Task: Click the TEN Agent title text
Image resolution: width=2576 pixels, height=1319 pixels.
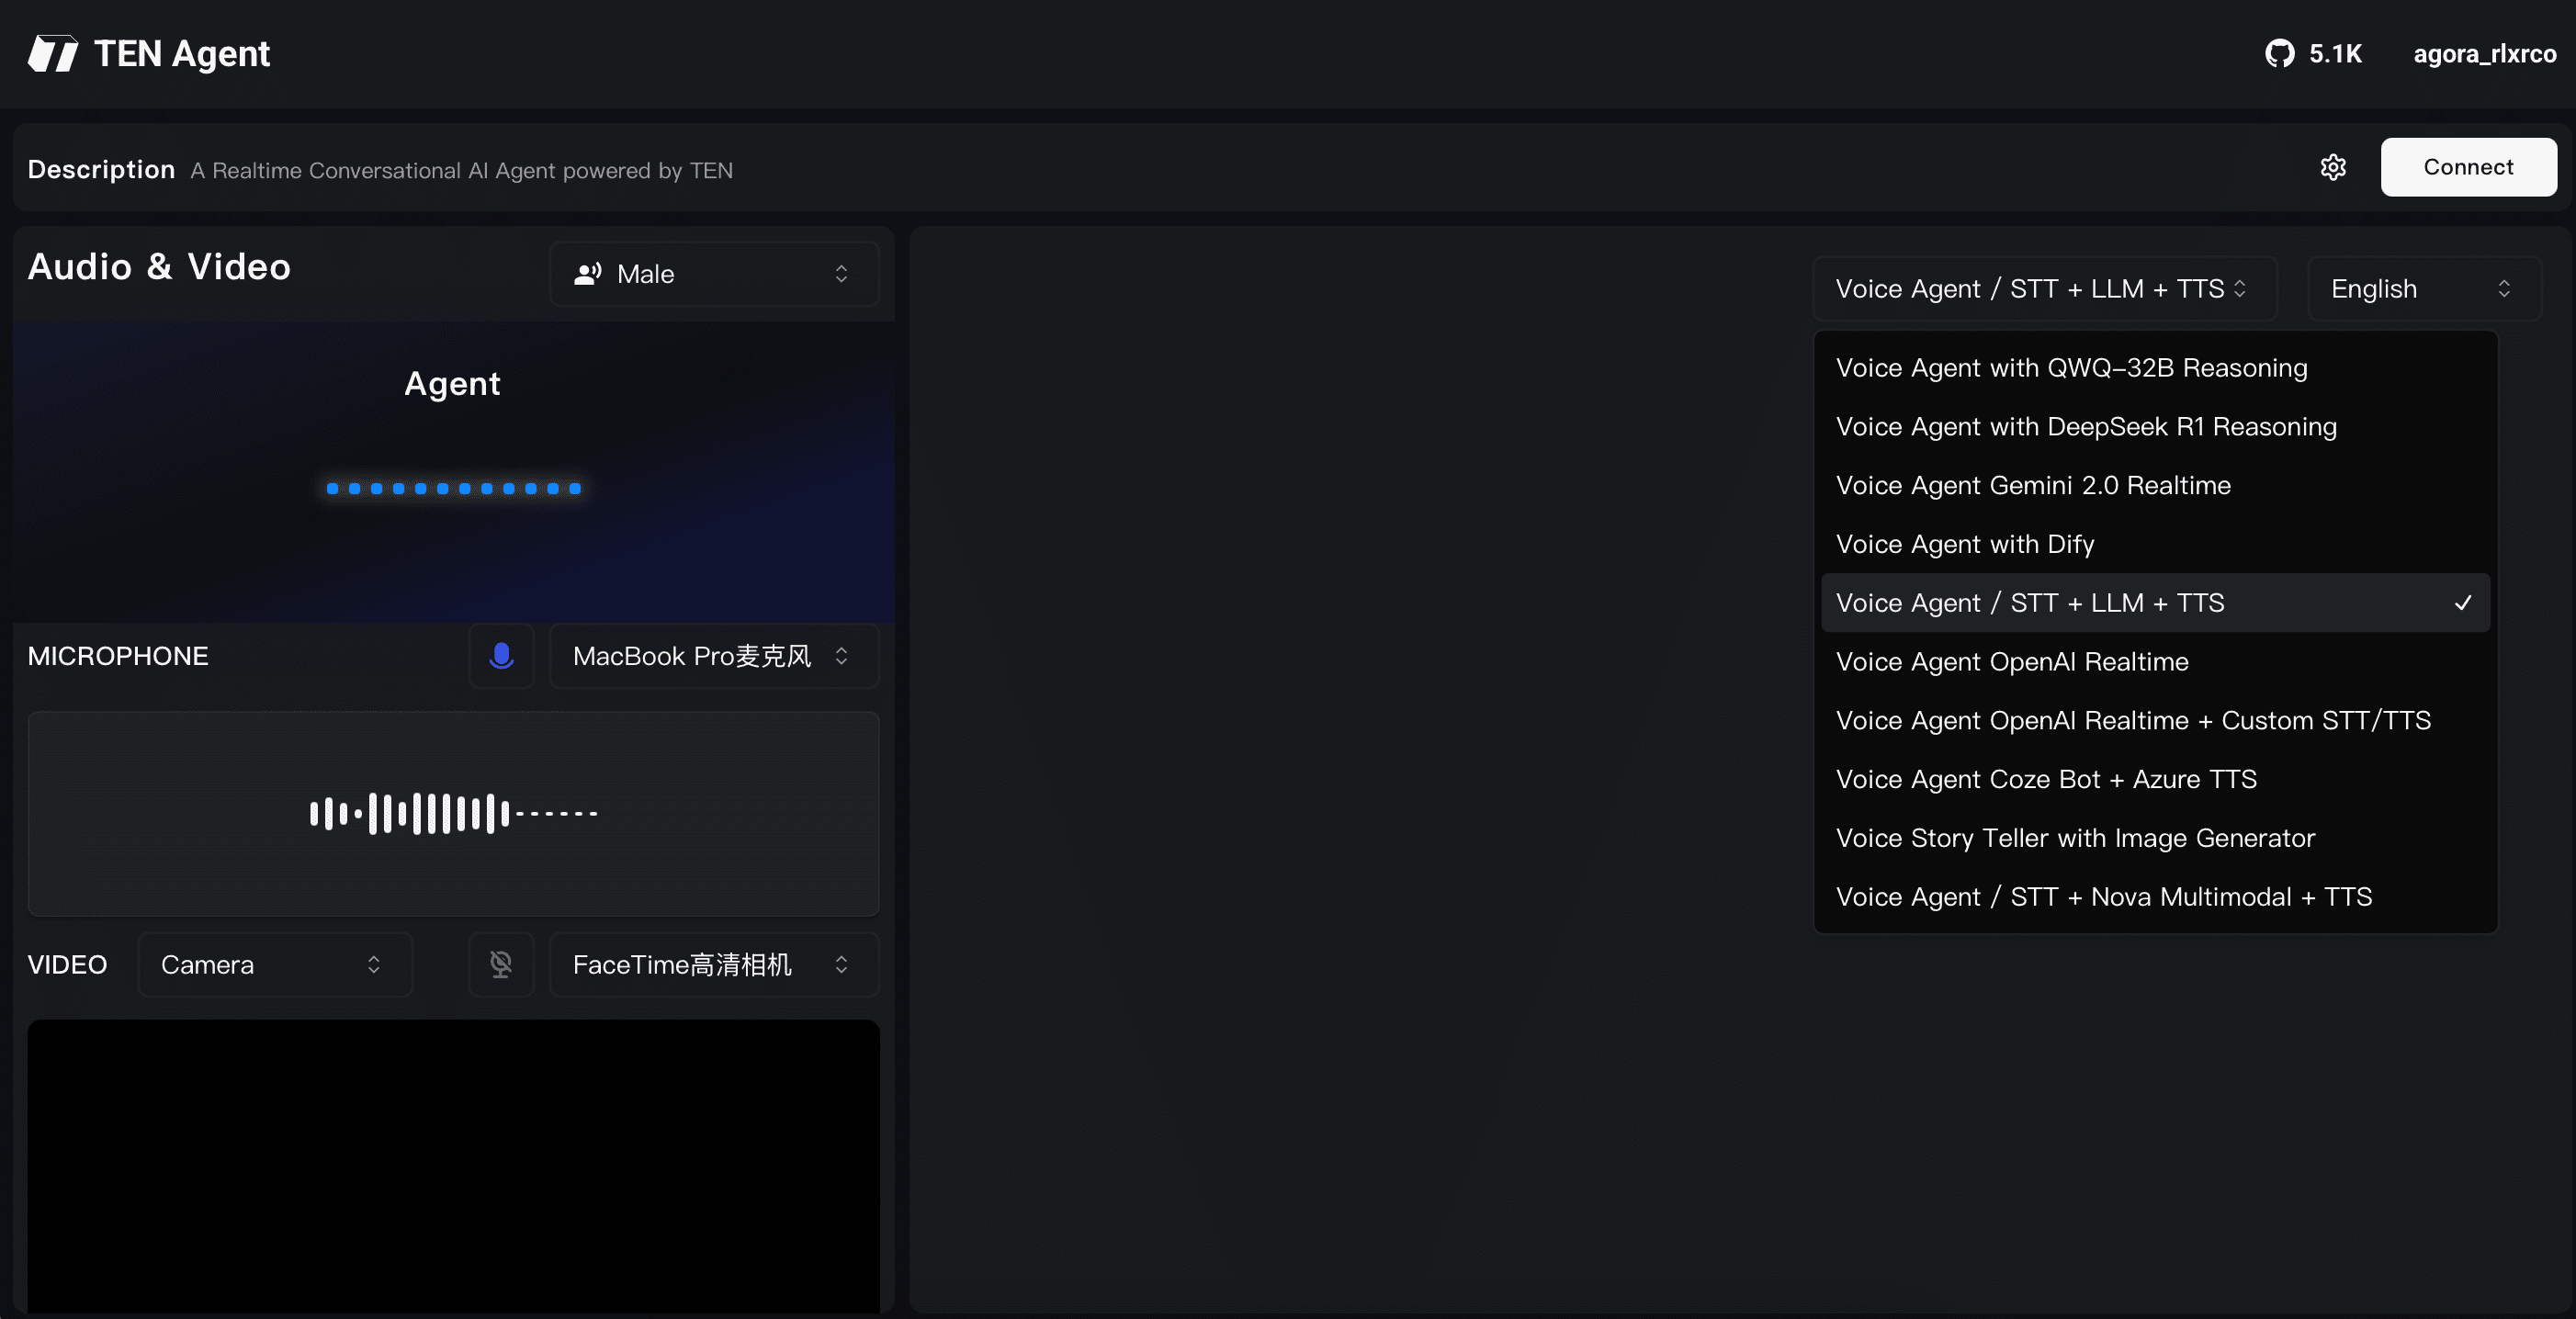Action: tap(182, 53)
